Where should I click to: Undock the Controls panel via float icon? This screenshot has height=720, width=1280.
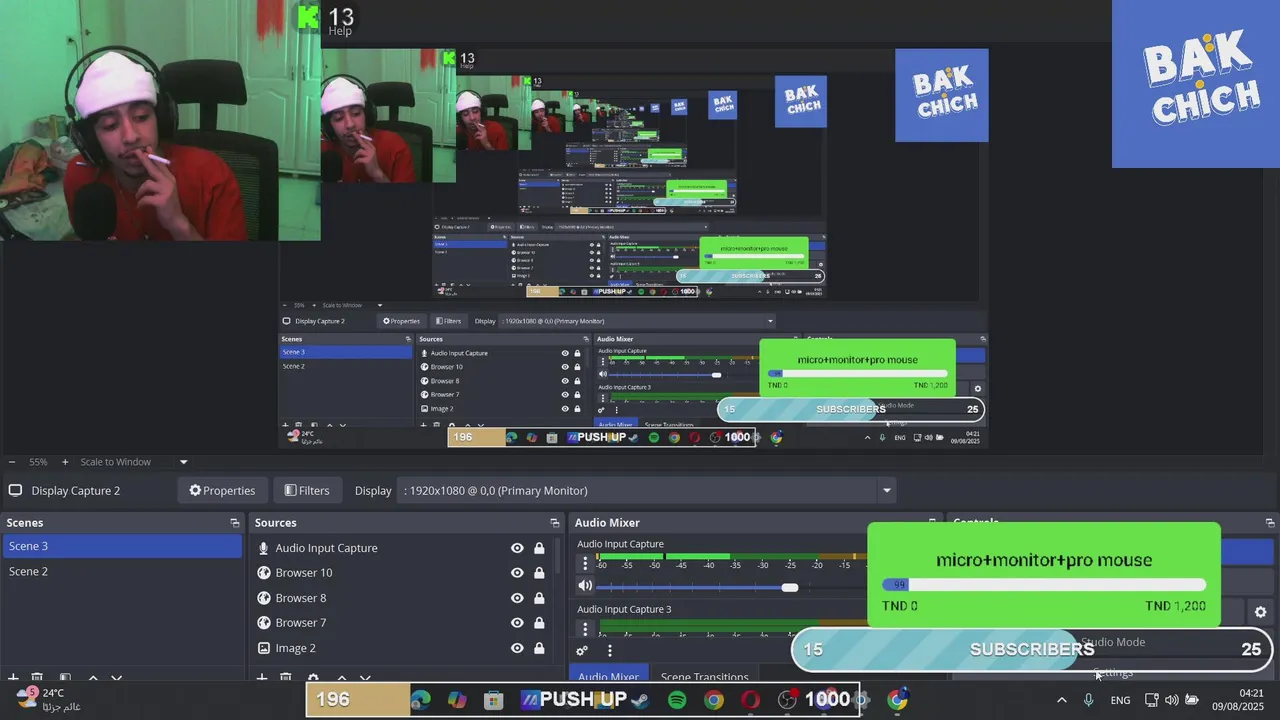pyautogui.click(x=1271, y=523)
